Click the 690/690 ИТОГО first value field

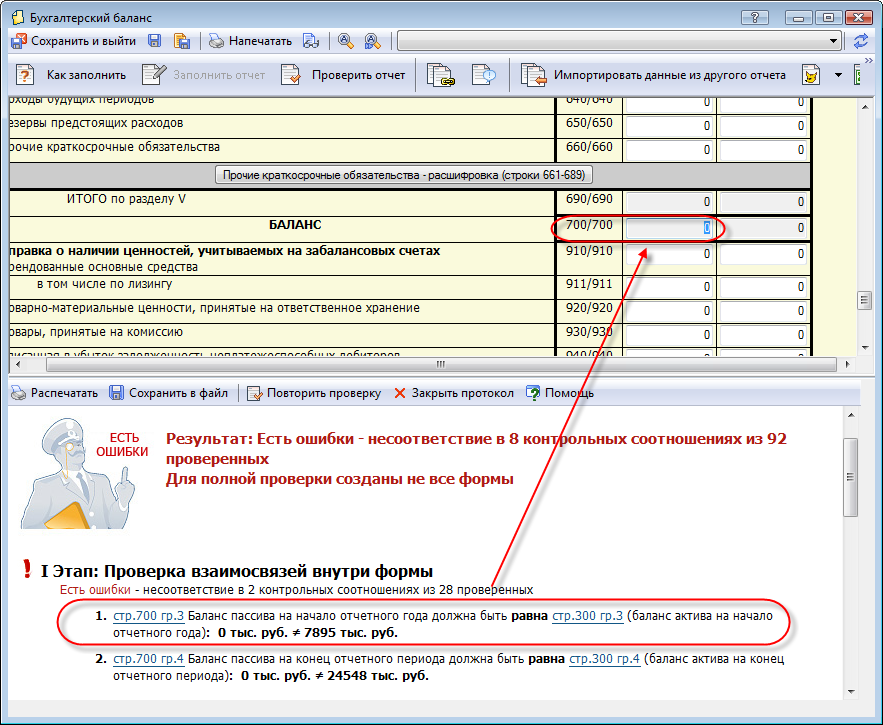[x=669, y=202]
